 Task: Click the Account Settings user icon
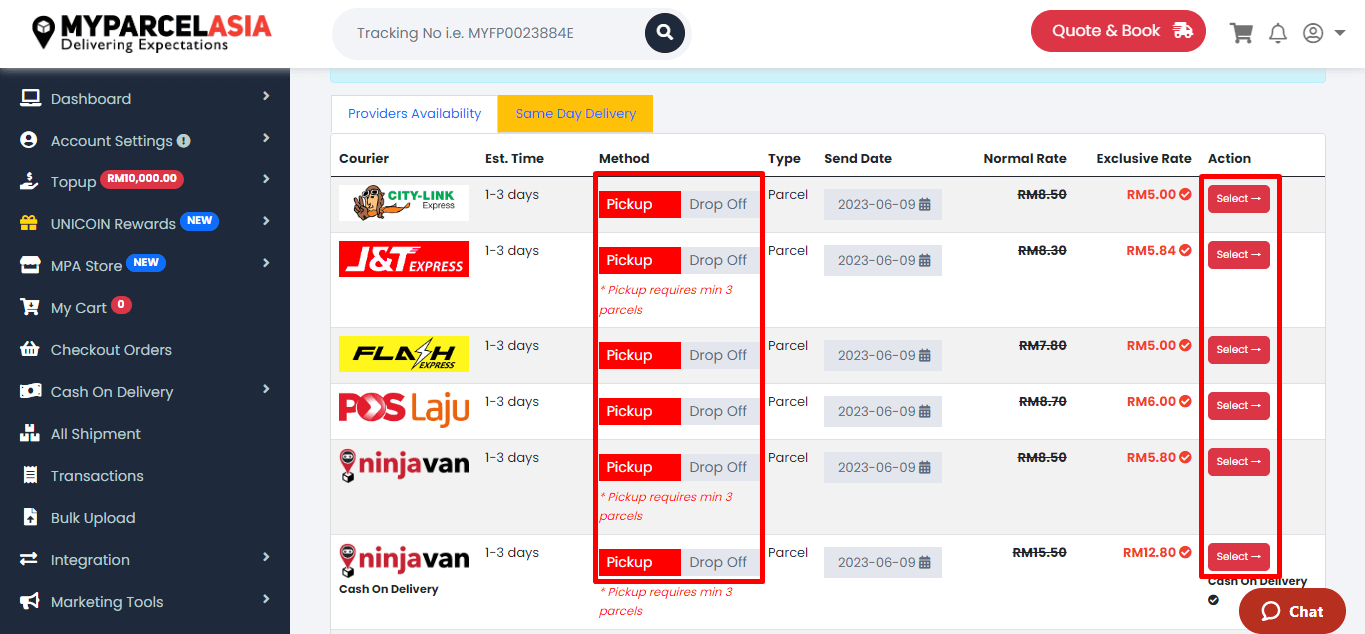pos(29,140)
